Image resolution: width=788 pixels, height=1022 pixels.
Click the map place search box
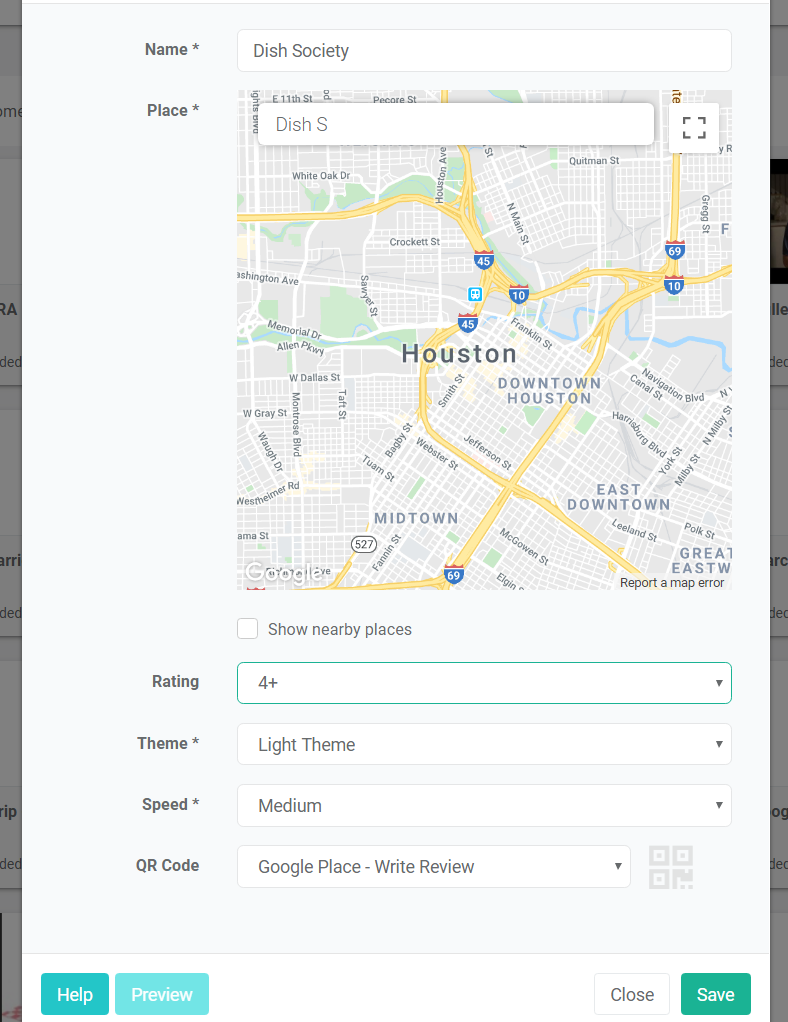point(455,125)
